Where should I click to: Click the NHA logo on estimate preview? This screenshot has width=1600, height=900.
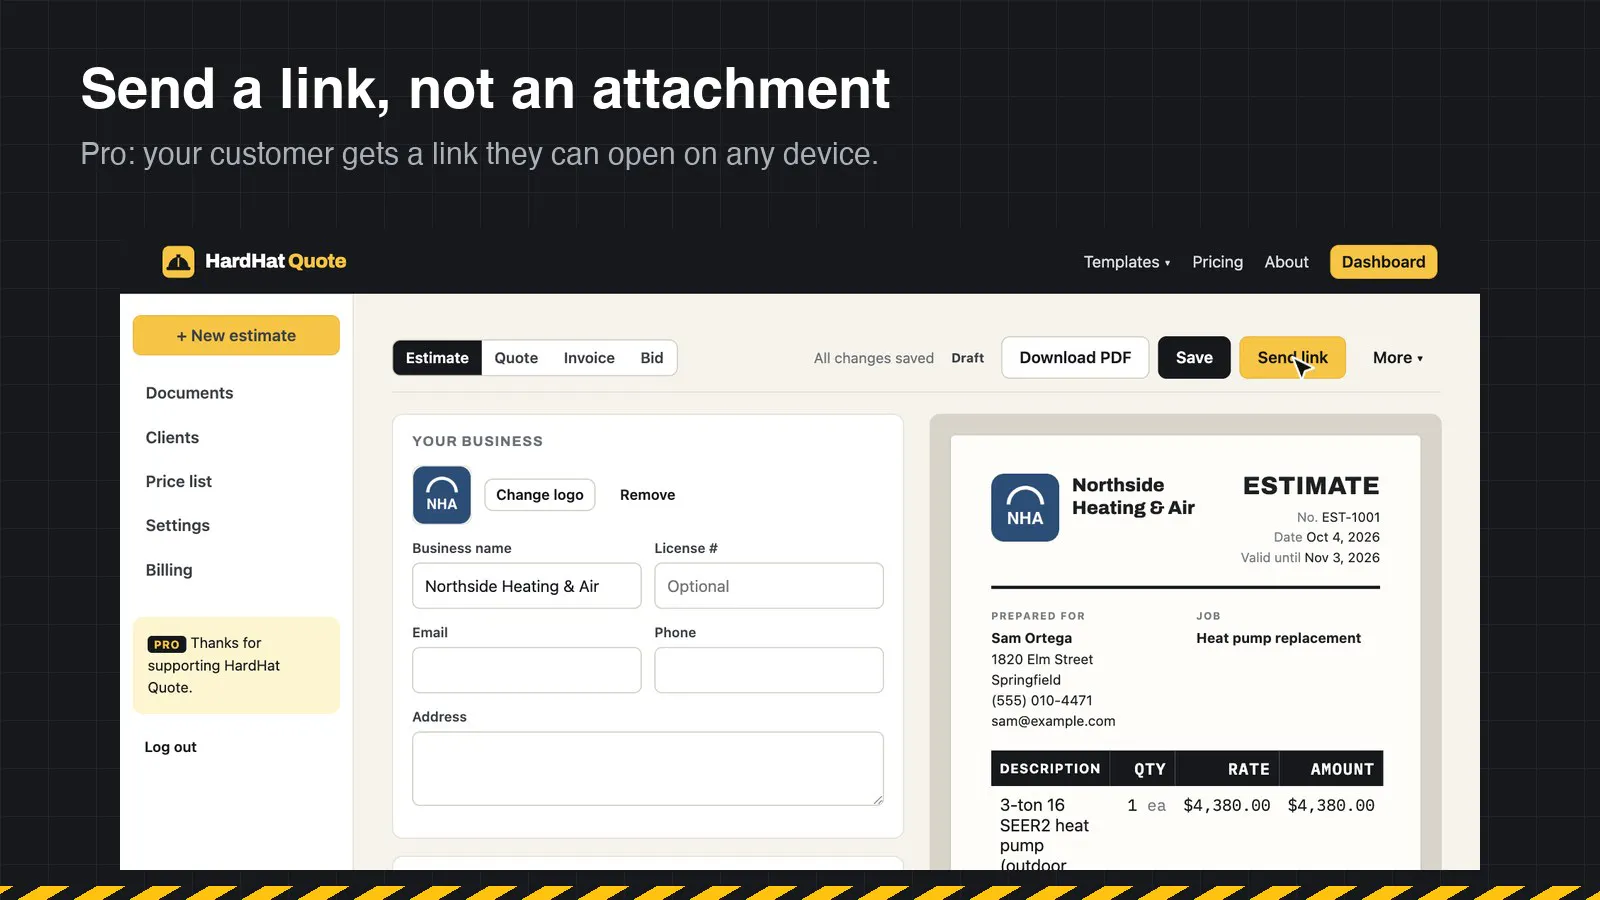(1025, 508)
